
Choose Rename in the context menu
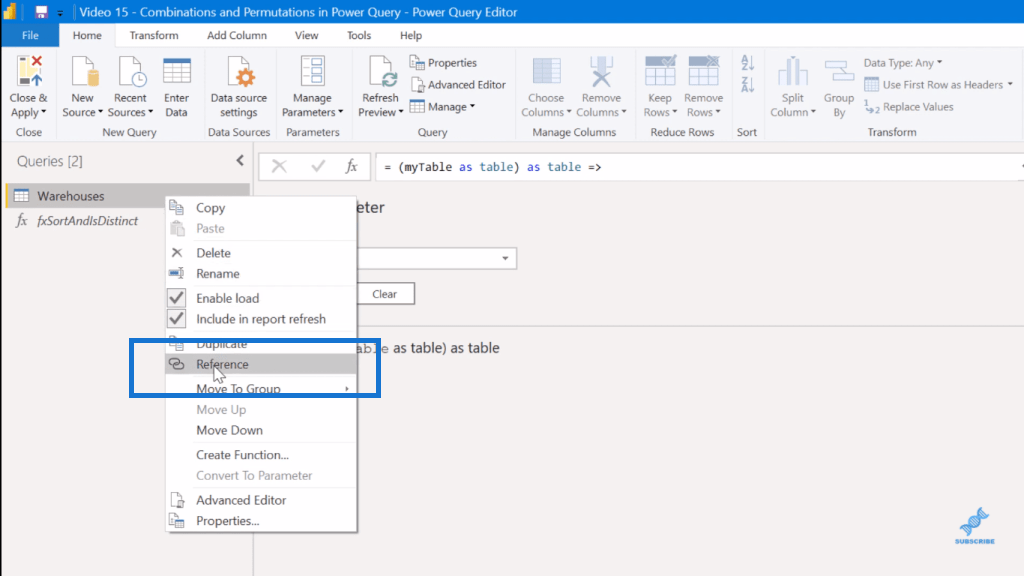(261, 274)
